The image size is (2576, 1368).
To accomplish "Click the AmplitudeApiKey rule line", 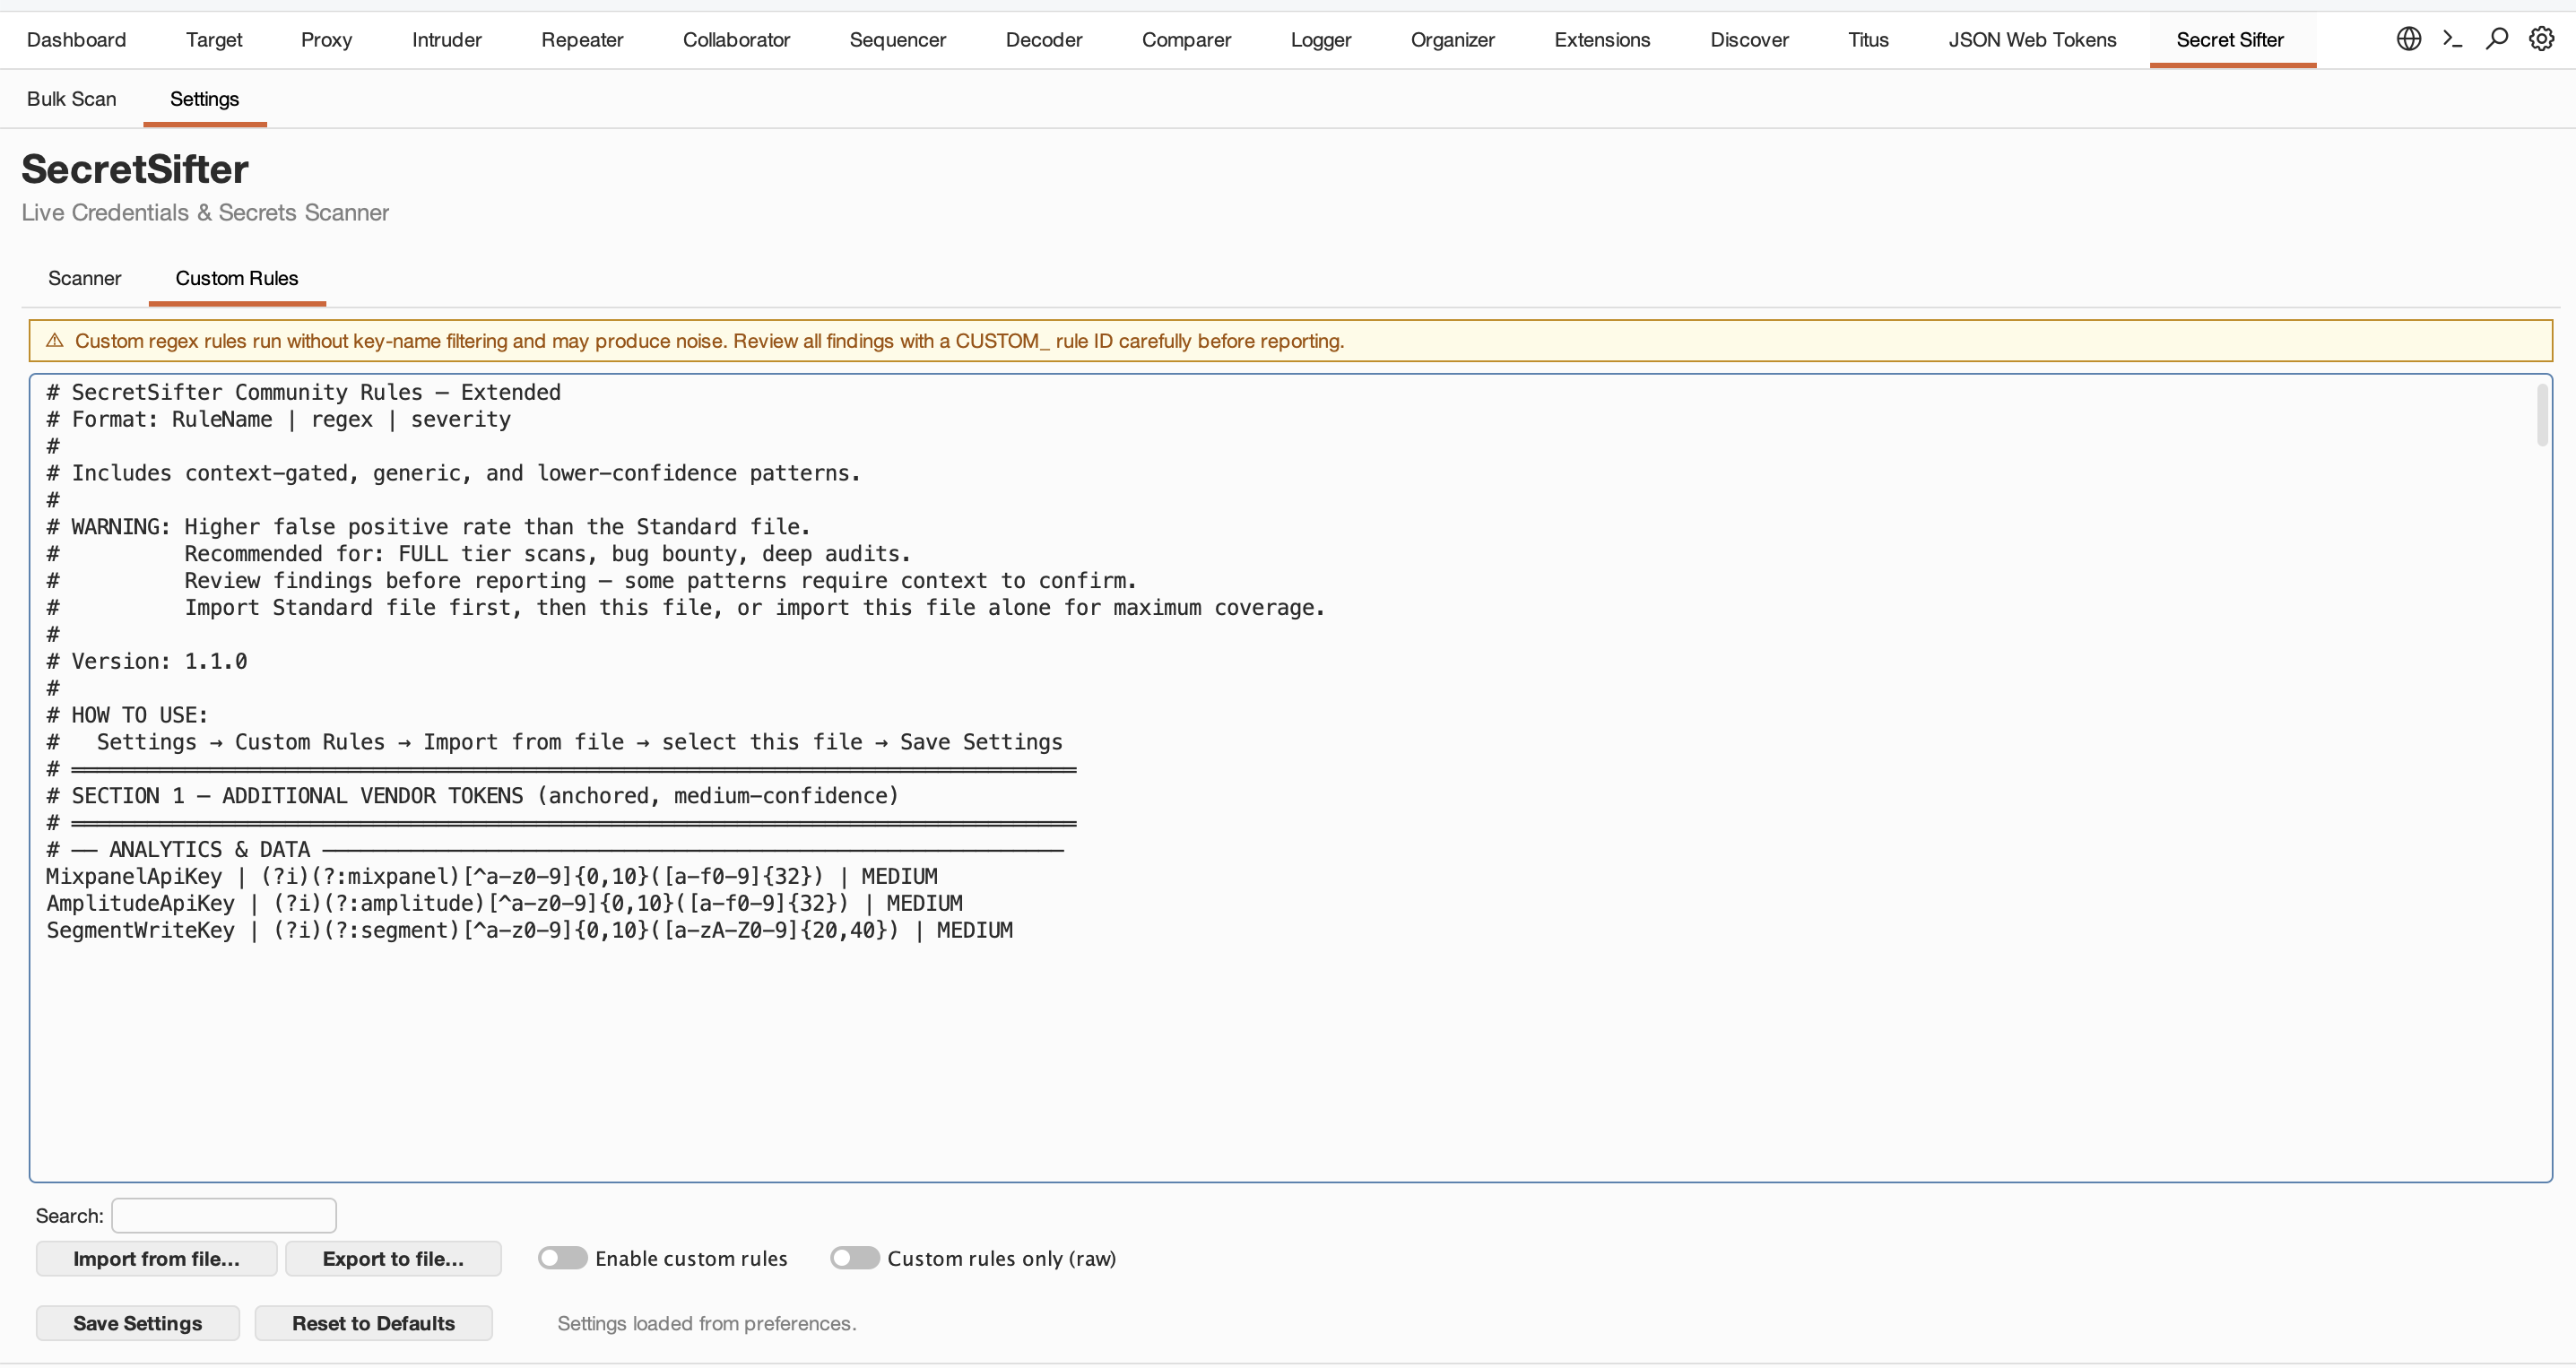I will tap(504, 903).
